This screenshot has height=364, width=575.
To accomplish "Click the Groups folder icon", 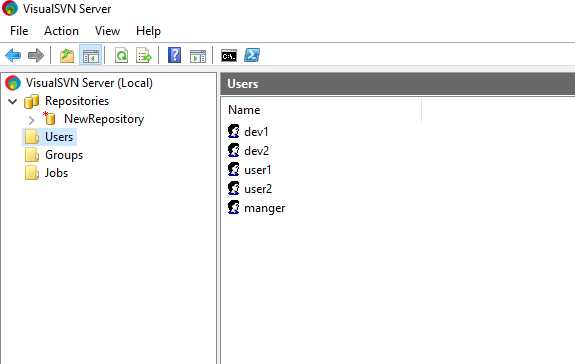I will (32, 155).
